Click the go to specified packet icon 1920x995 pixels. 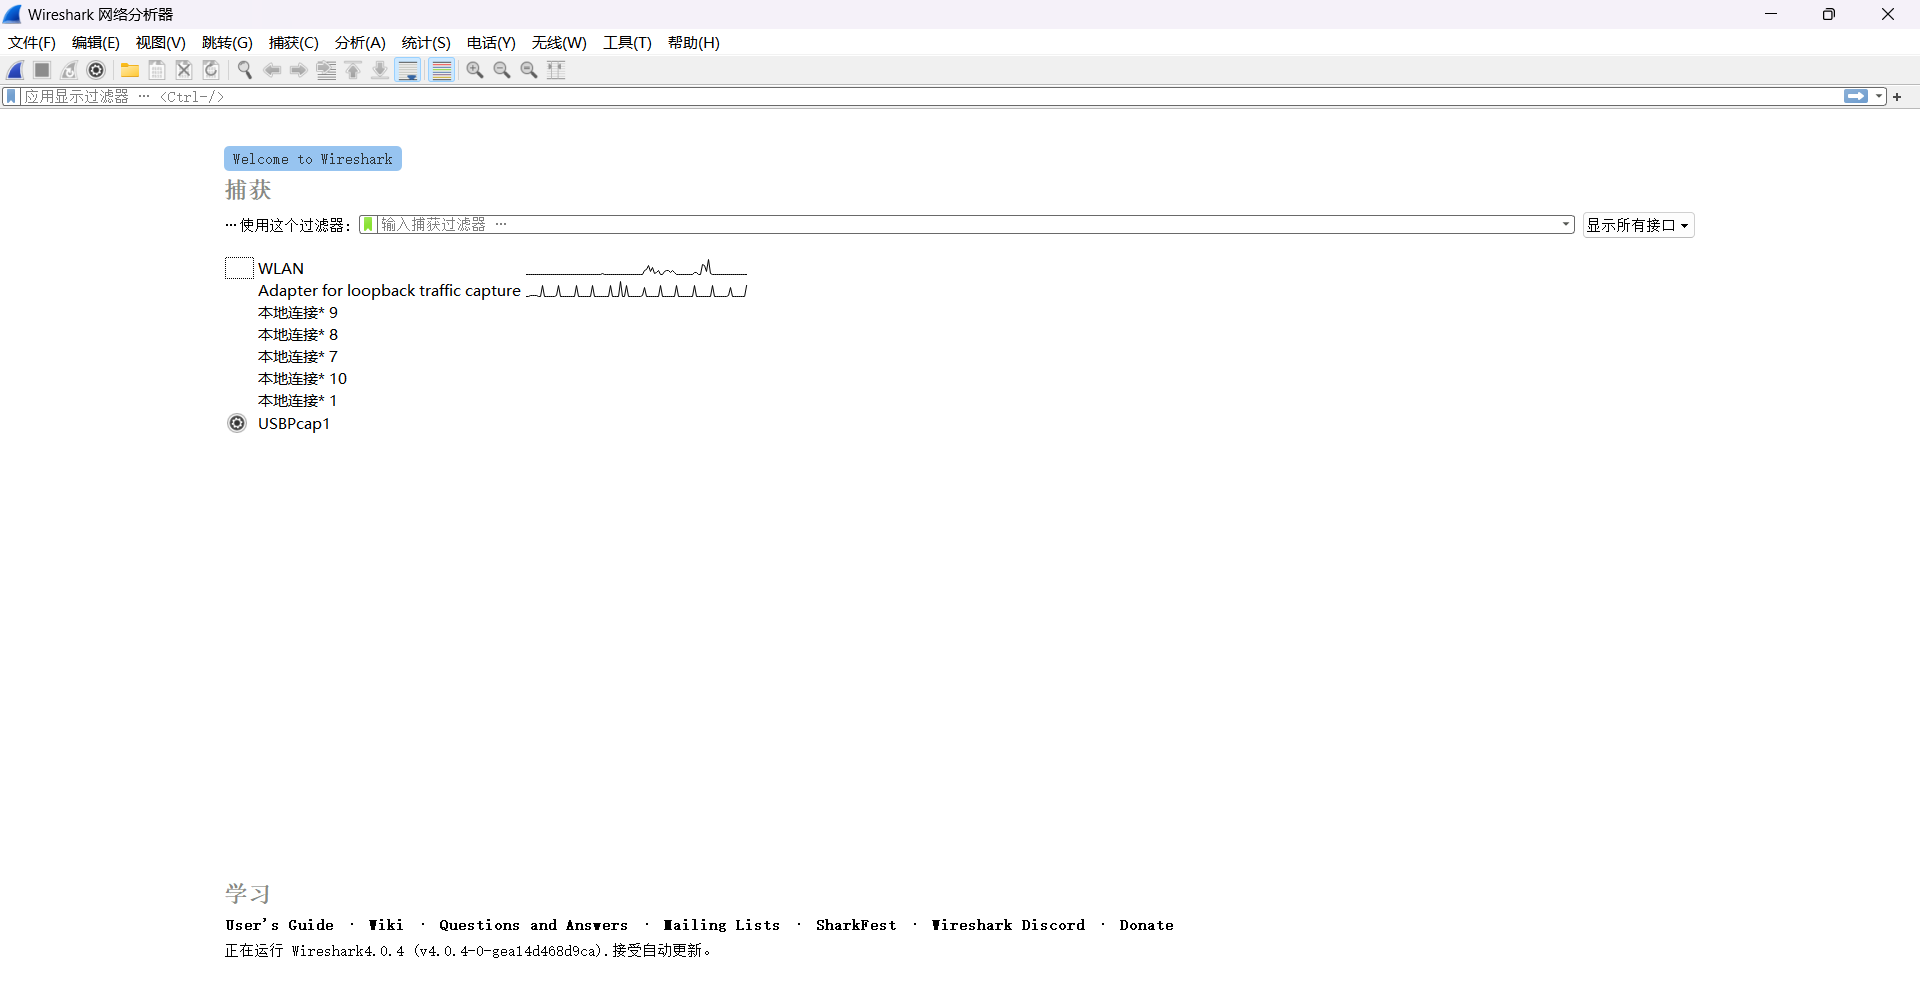click(x=326, y=70)
